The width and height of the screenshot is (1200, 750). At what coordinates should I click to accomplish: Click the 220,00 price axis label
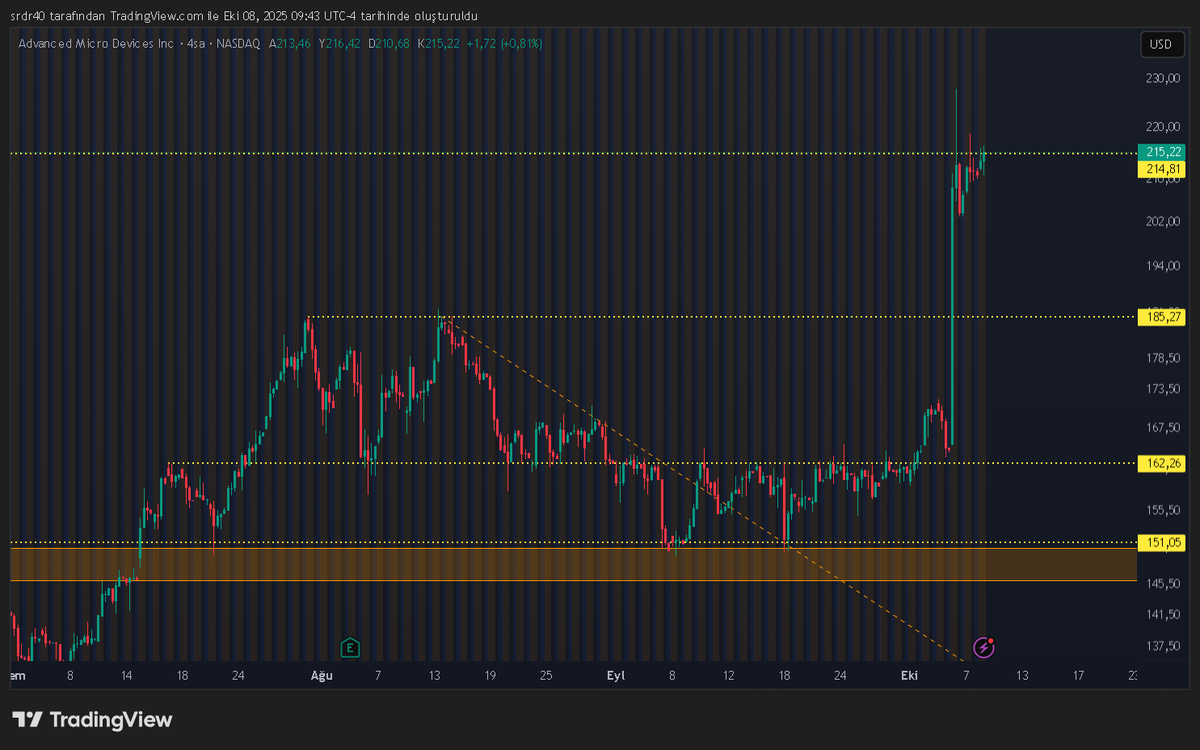[x=1163, y=127]
